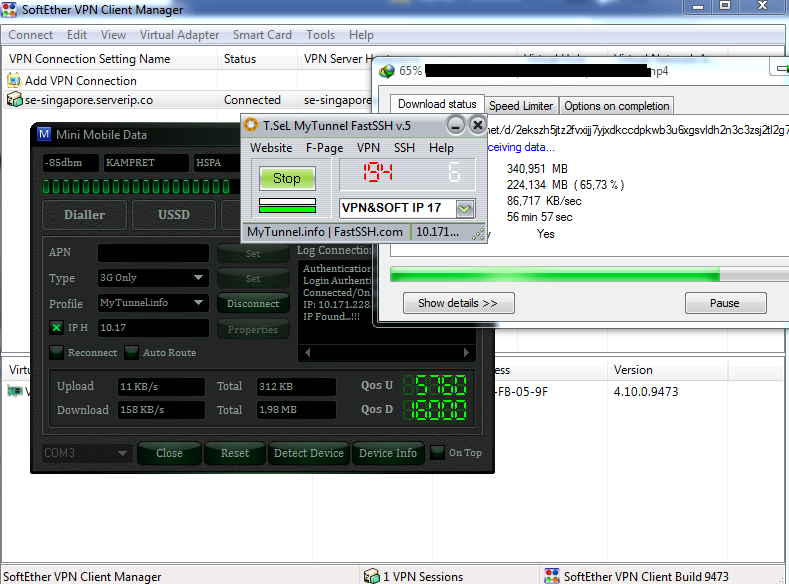Click the download dialog globe icon
Image resolution: width=789 pixels, height=584 pixels.
[387, 71]
